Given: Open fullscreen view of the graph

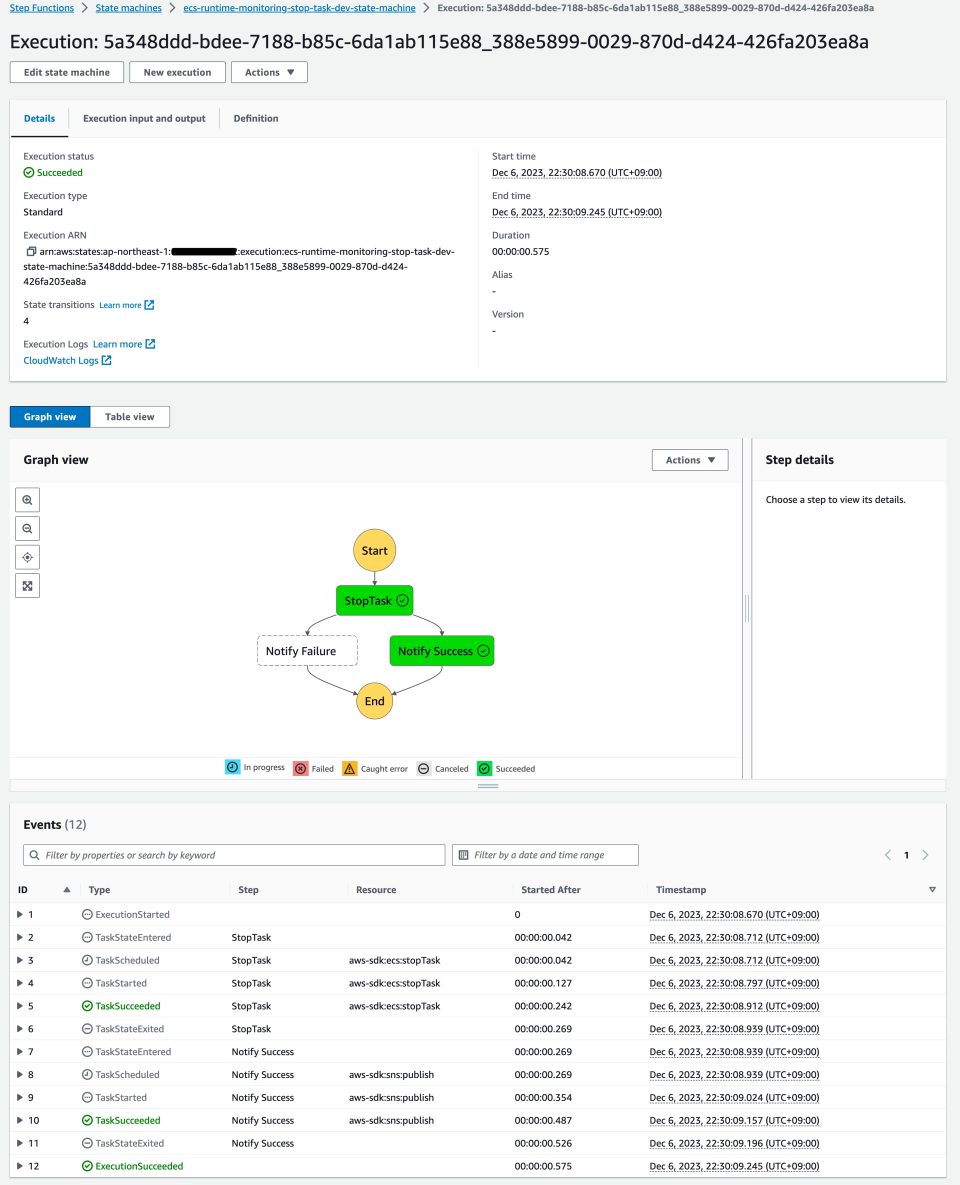Looking at the screenshot, I should coord(27,585).
